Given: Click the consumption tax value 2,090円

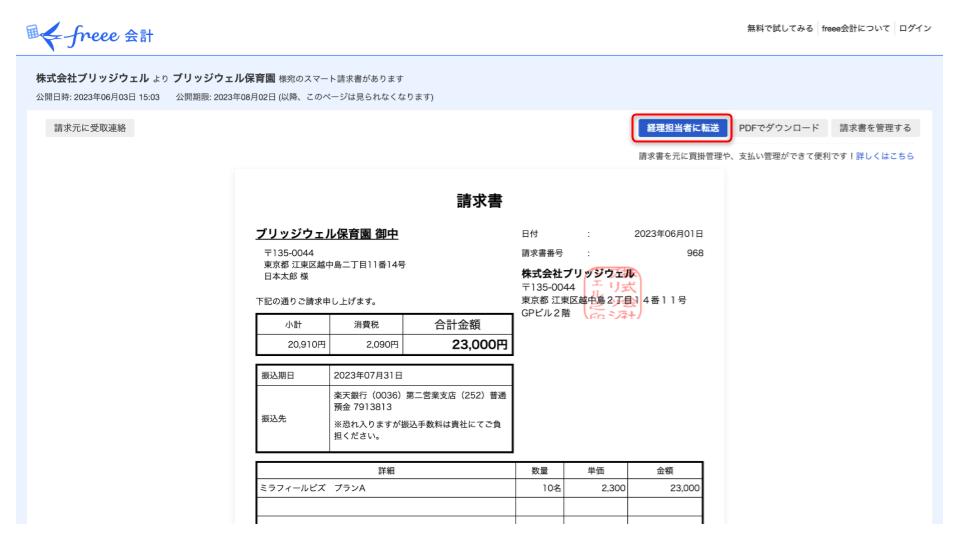Looking at the screenshot, I should pos(382,345).
